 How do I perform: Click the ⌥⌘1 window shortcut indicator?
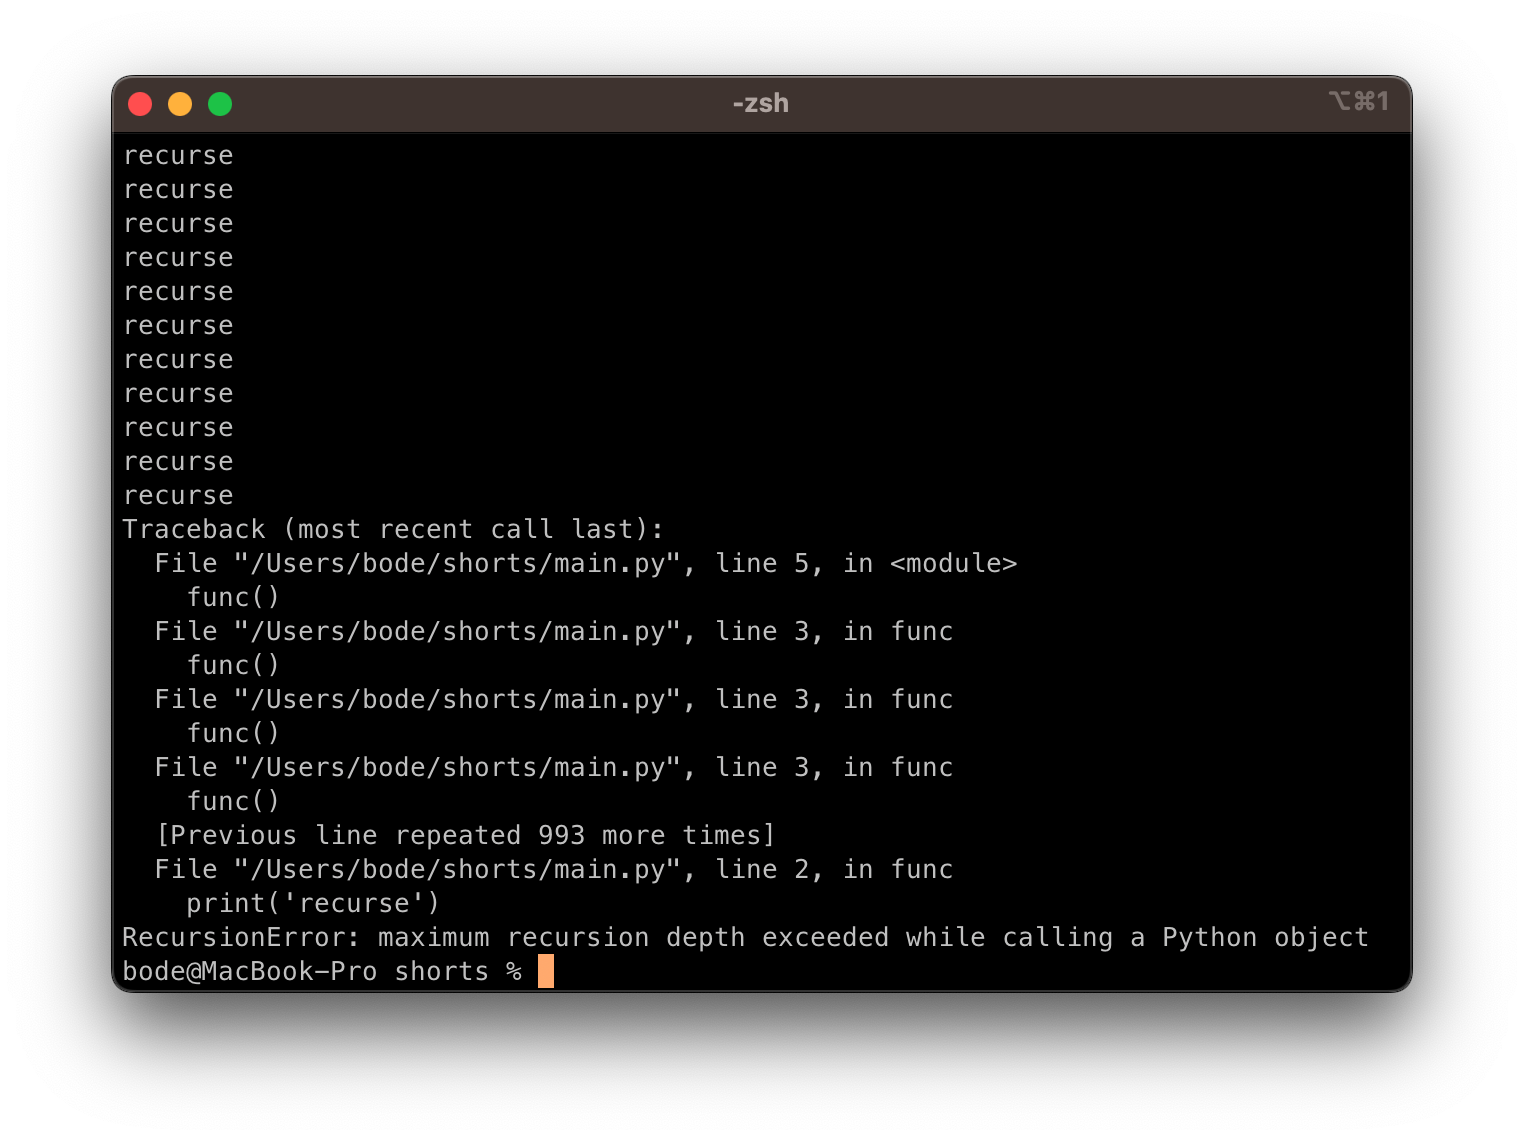pyautogui.click(x=1358, y=101)
